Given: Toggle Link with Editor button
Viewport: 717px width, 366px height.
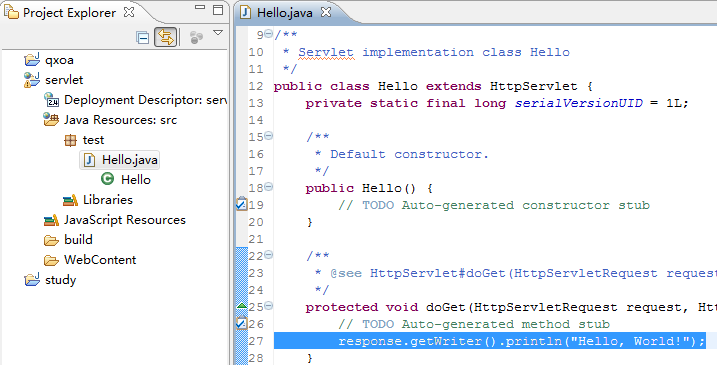Looking at the screenshot, I should pyautogui.click(x=166, y=37).
